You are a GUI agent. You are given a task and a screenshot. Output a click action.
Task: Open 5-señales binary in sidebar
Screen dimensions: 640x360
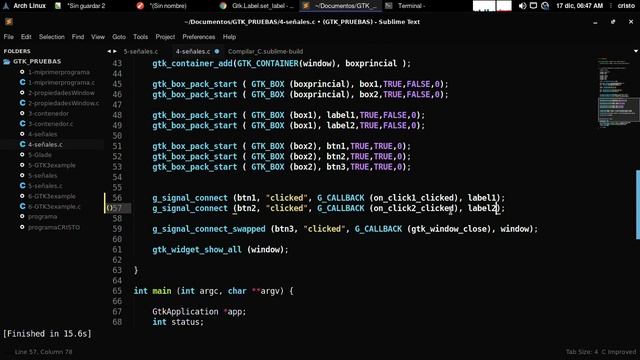click(x=42, y=176)
